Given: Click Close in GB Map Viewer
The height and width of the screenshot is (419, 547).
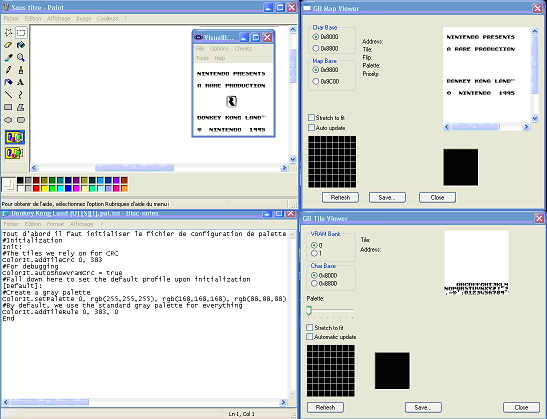Looking at the screenshot, I should tap(437, 197).
